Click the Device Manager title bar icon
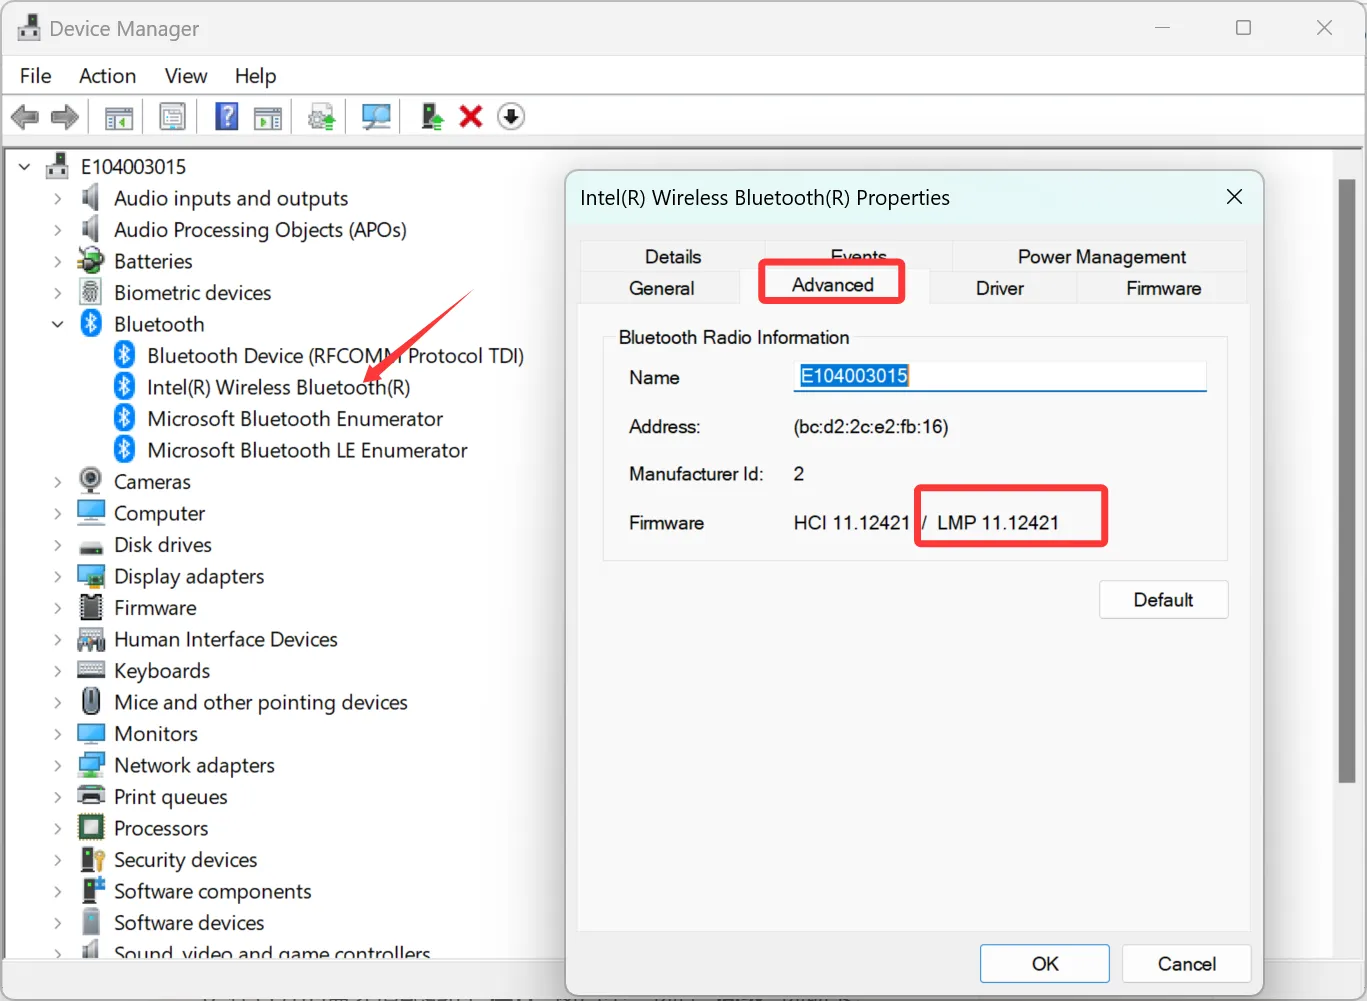 pos(29,28)
